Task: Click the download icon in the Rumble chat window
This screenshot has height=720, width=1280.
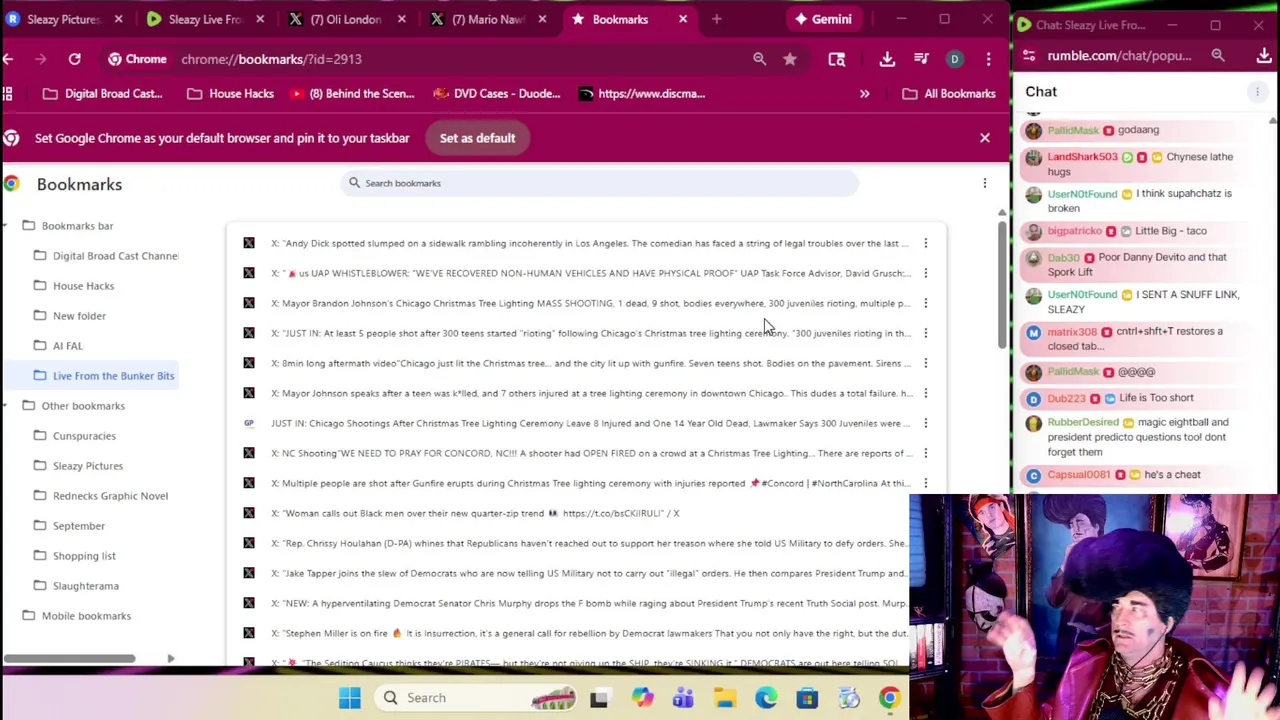Action: pyautogui.click(x=1263, y=56)
